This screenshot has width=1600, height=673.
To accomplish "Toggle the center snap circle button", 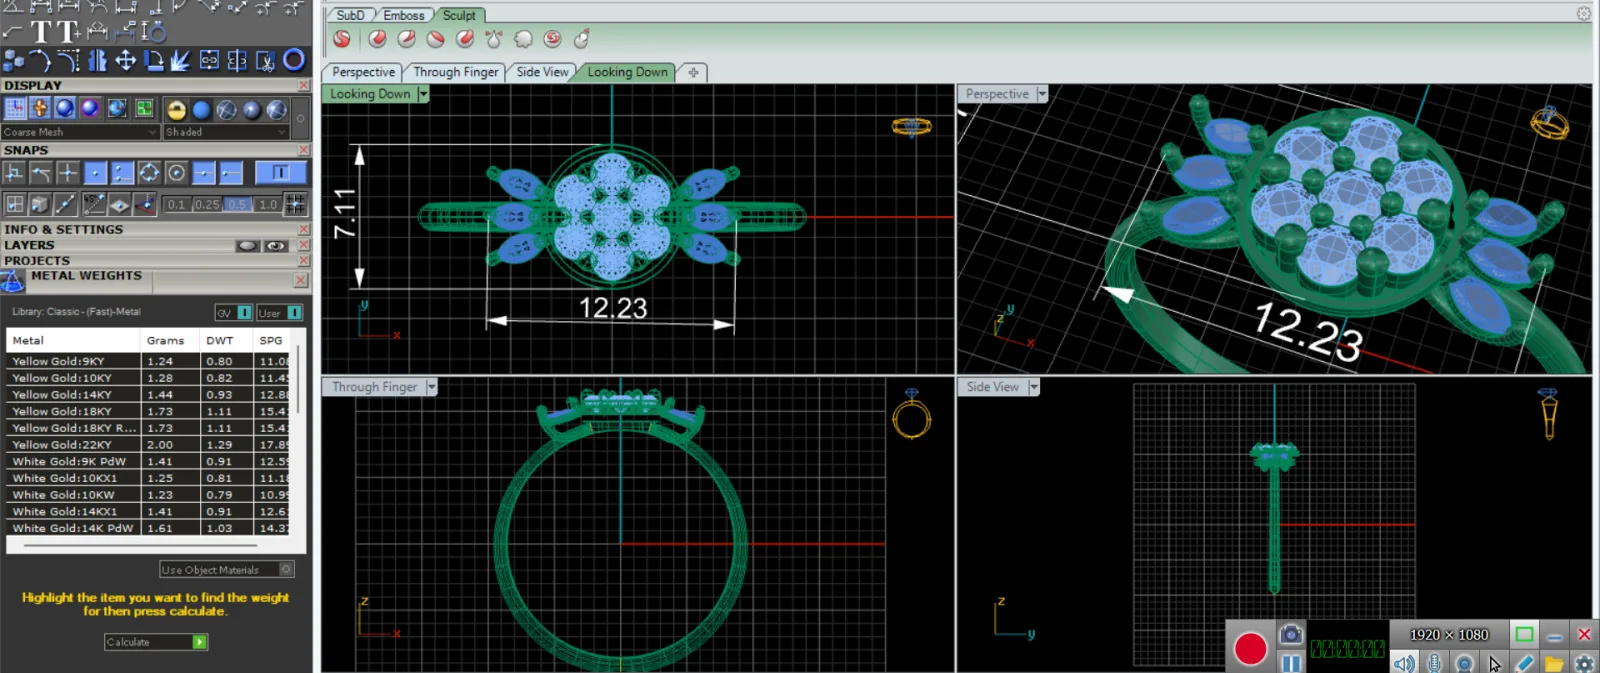I will point(176,173).
